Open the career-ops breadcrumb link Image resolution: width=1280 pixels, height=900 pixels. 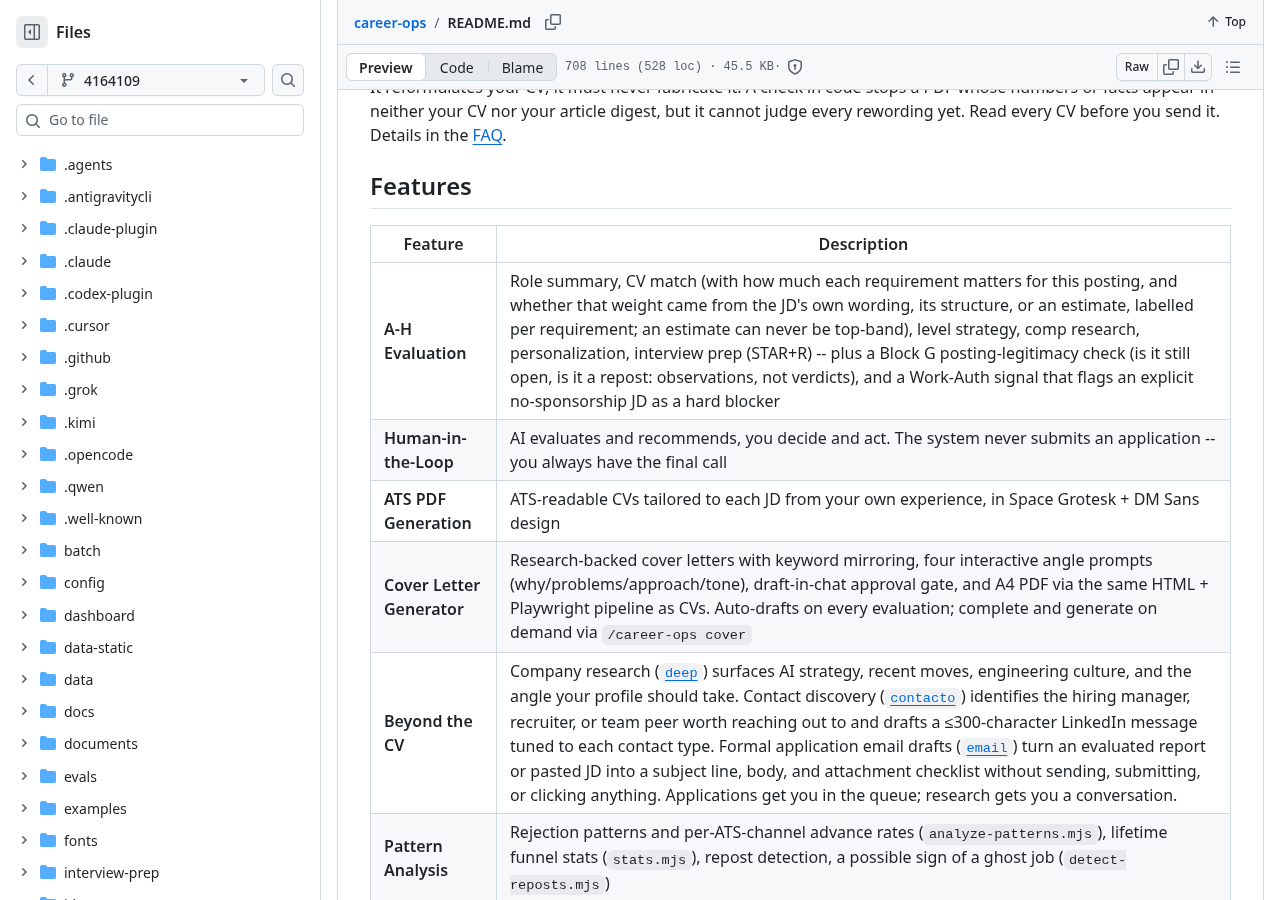point(390,22)
